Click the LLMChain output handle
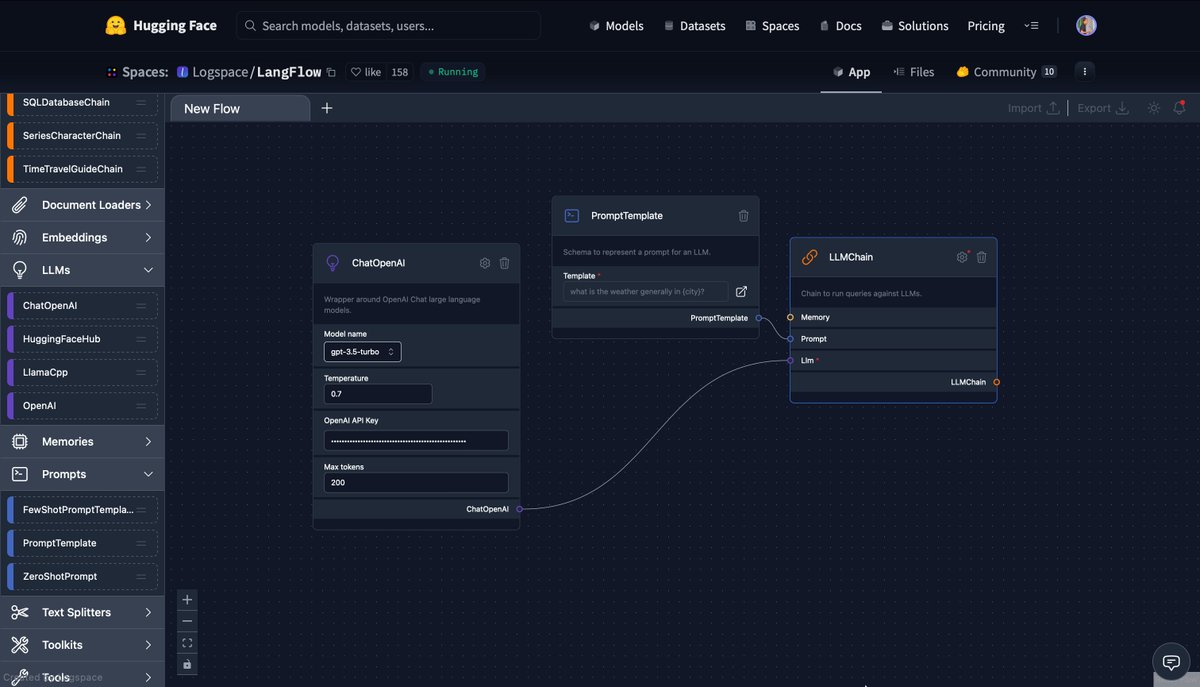 pos(996,382)
